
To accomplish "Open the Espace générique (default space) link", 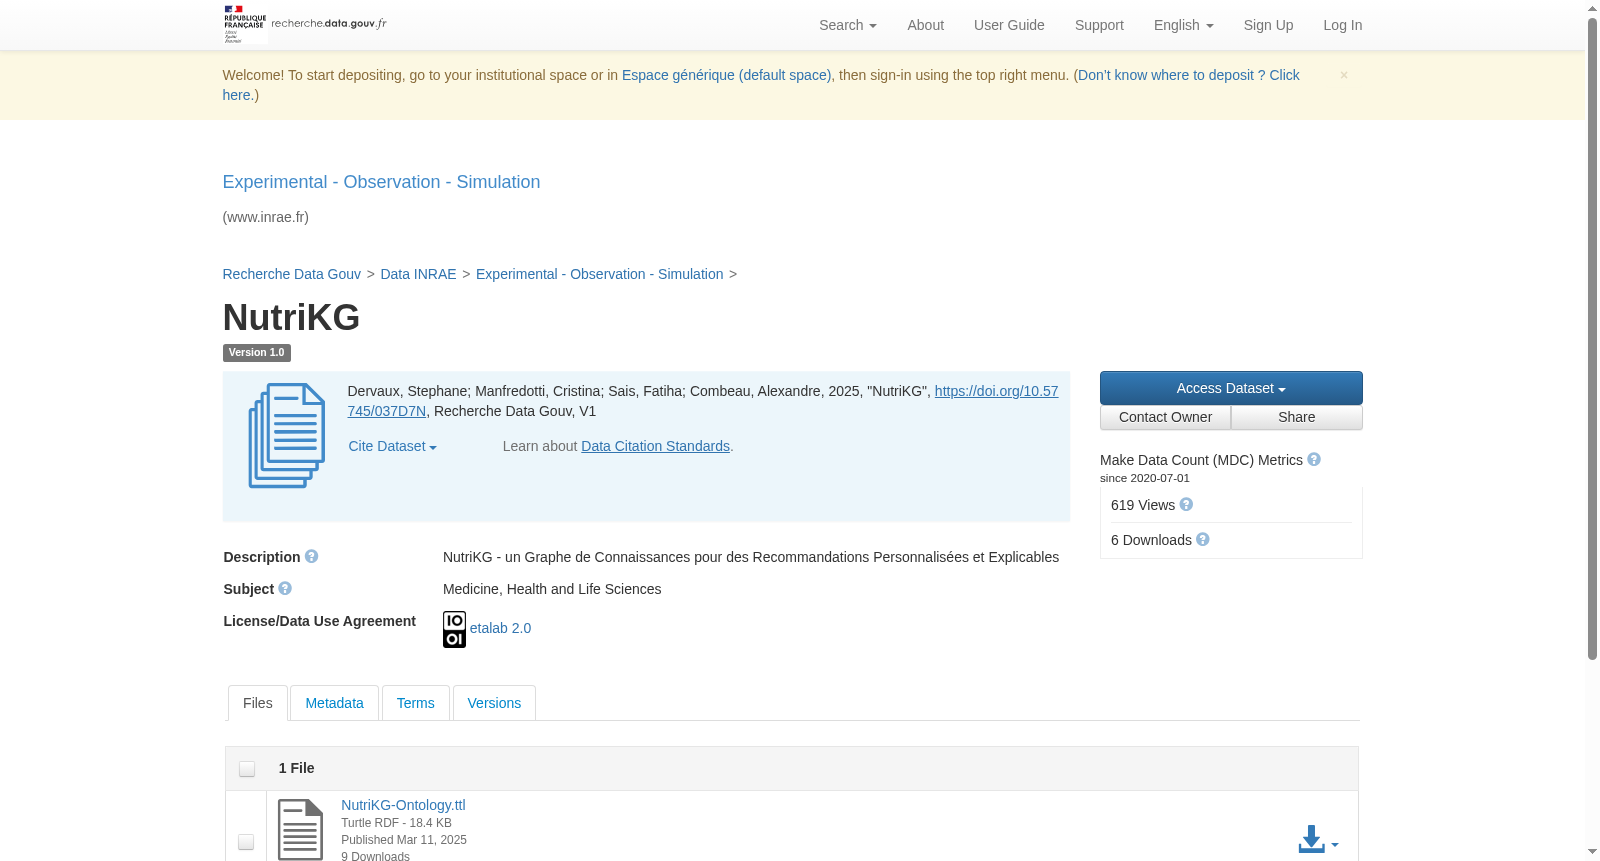I will (x=726, y=75).
